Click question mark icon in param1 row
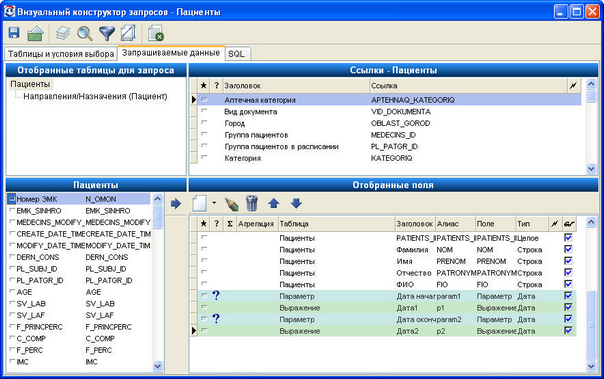 click(216, 296)
